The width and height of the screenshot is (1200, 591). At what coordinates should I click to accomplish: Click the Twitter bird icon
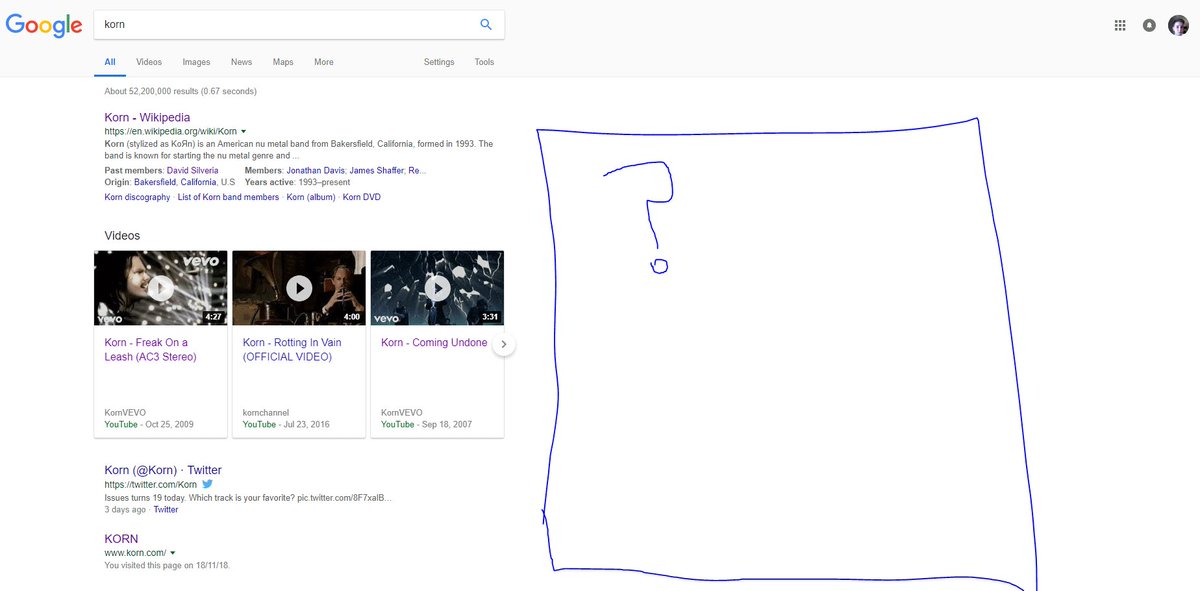click(208, 484)
